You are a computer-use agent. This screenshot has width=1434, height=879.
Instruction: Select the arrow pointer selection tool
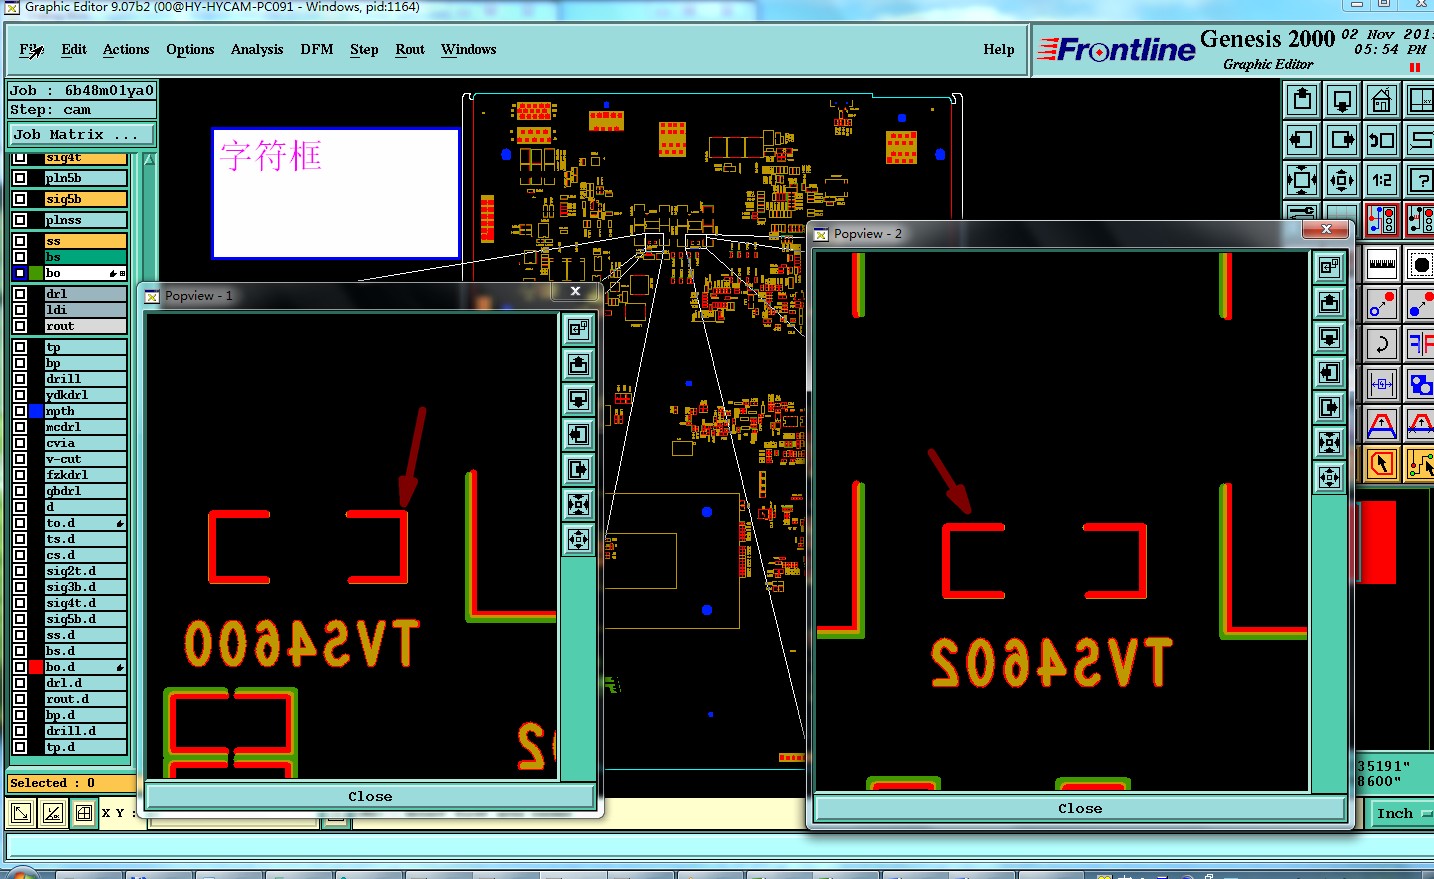click(x=1382, y=463)
